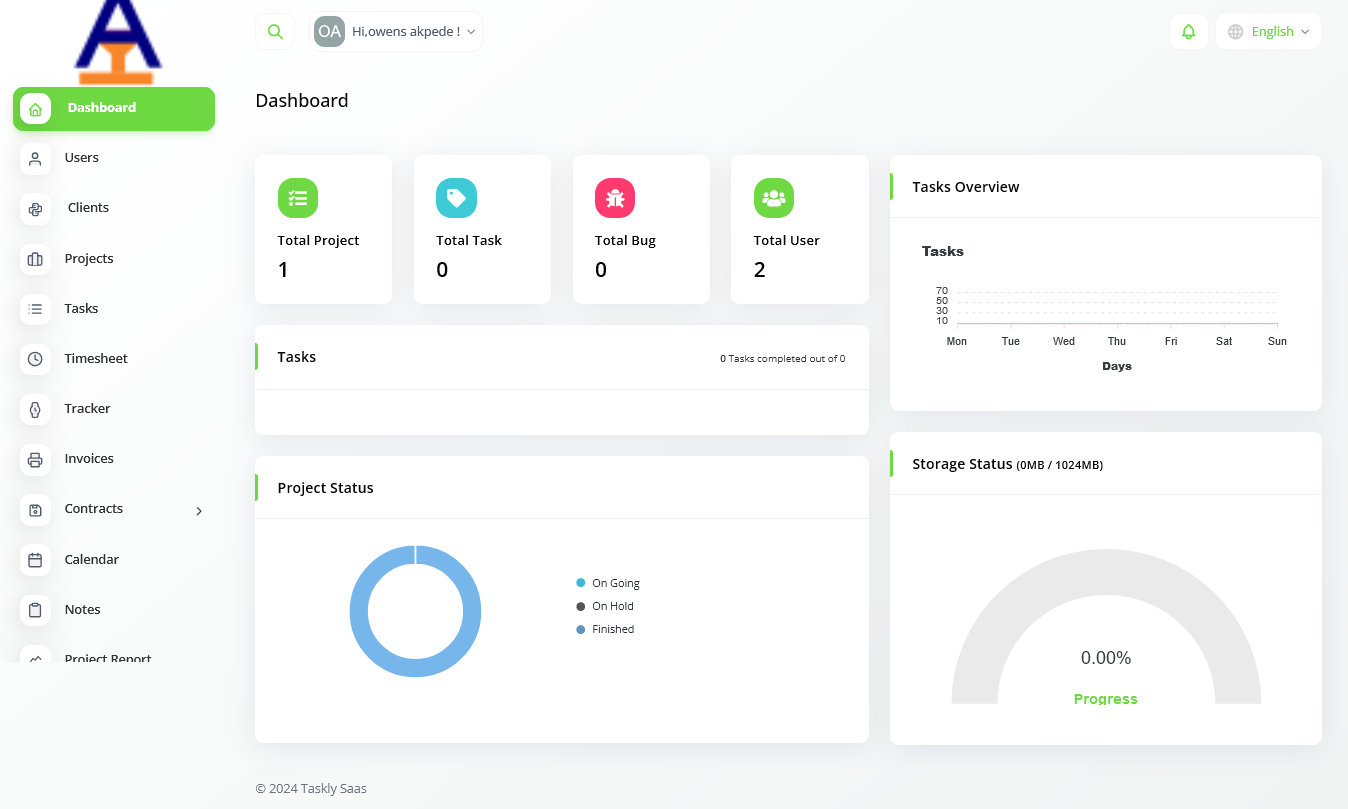
Task: Expand the Contracts submenu arrow
Action: point(199,511)
